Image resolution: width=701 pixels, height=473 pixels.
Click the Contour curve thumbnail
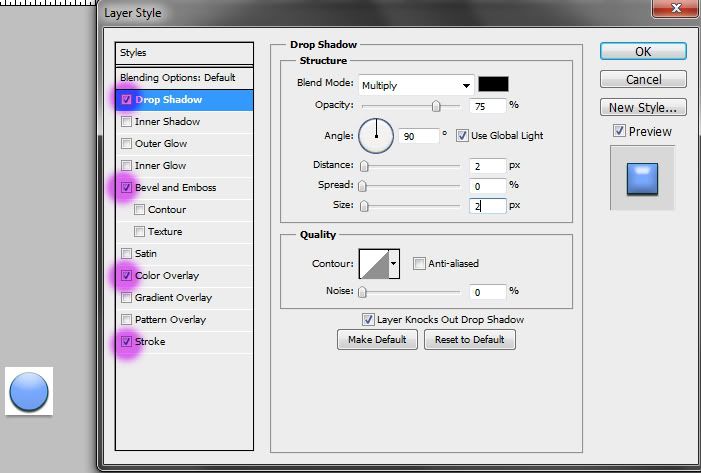[x=374, y=264]
